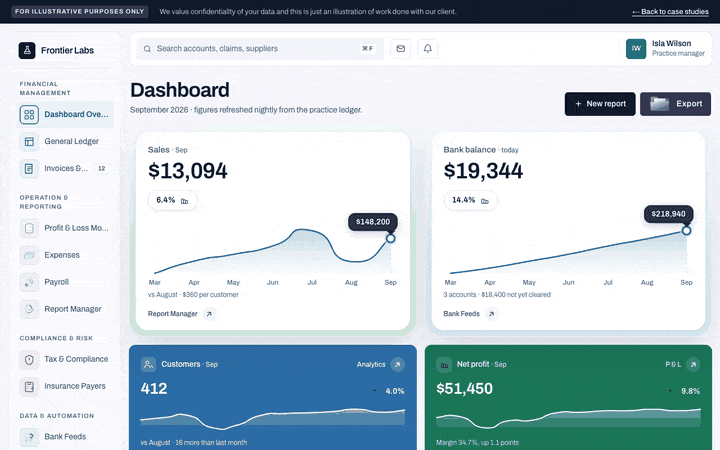The image size is (720, 450).
Task: Click the Dashboard page heading
Action: click(180, 90)
